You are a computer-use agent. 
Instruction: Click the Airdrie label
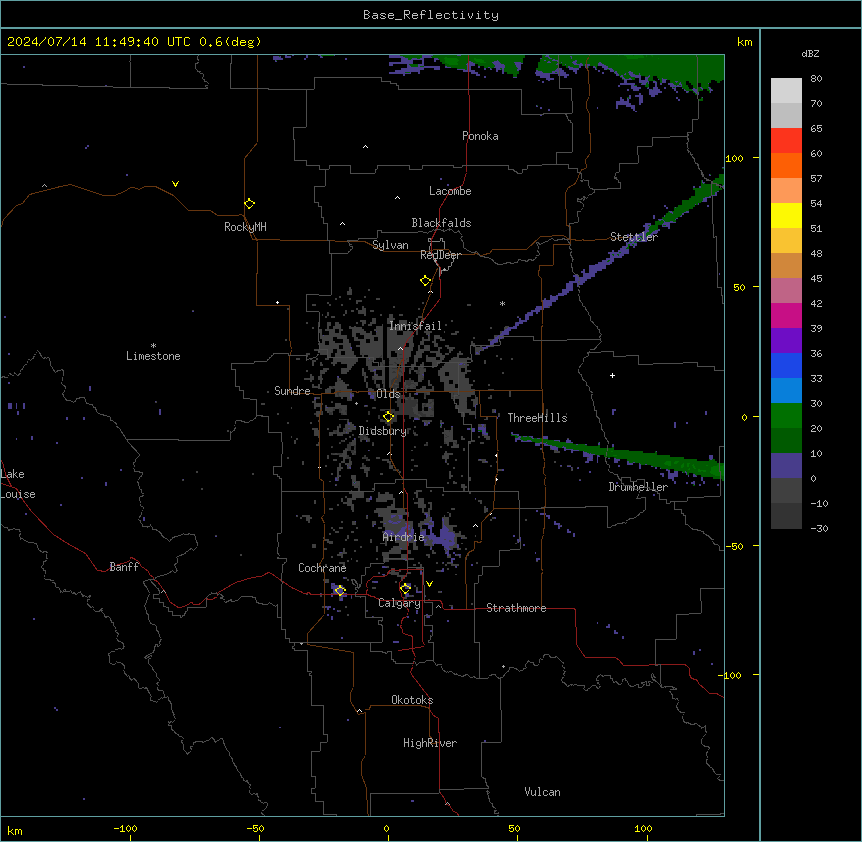click(404, 537)
